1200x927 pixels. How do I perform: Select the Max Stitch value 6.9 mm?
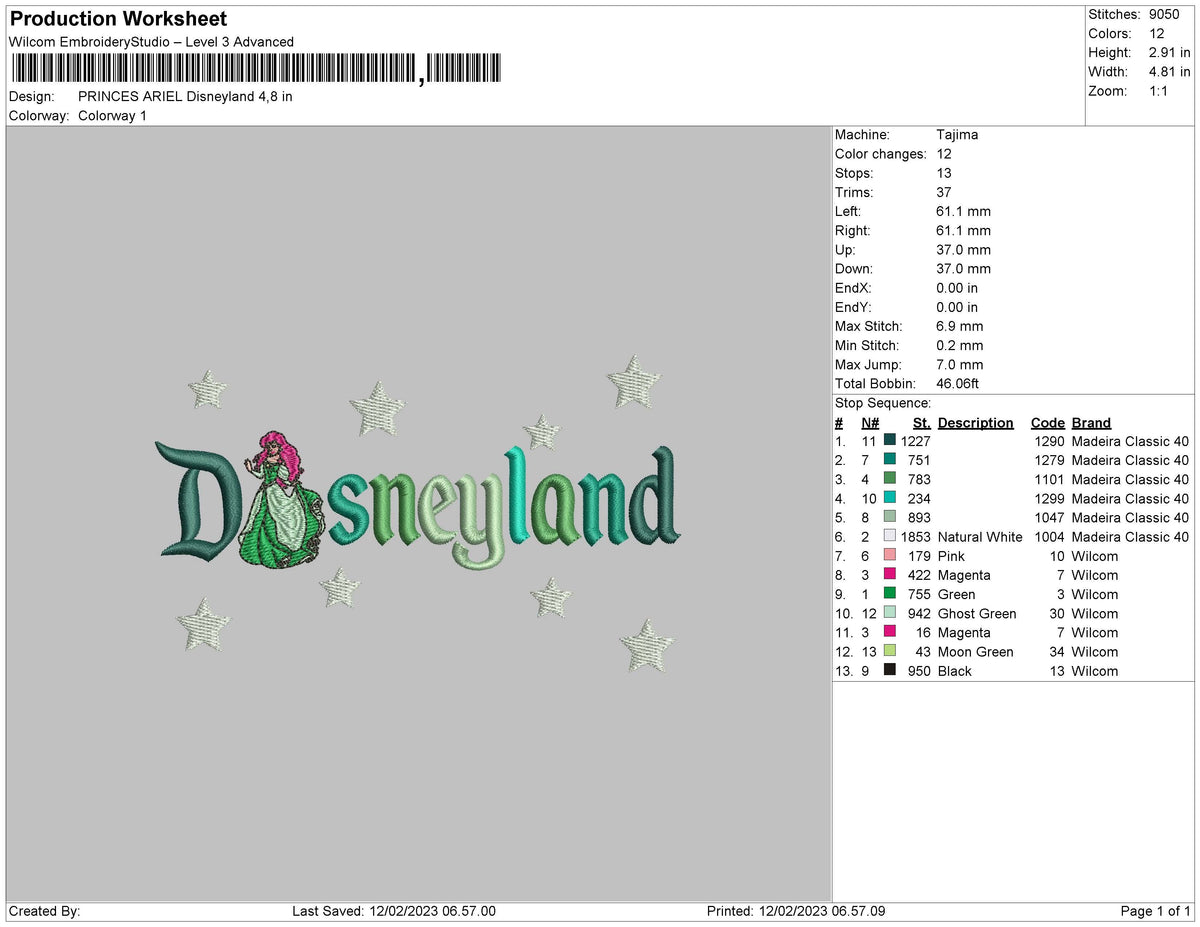click(x=959, y=327)
